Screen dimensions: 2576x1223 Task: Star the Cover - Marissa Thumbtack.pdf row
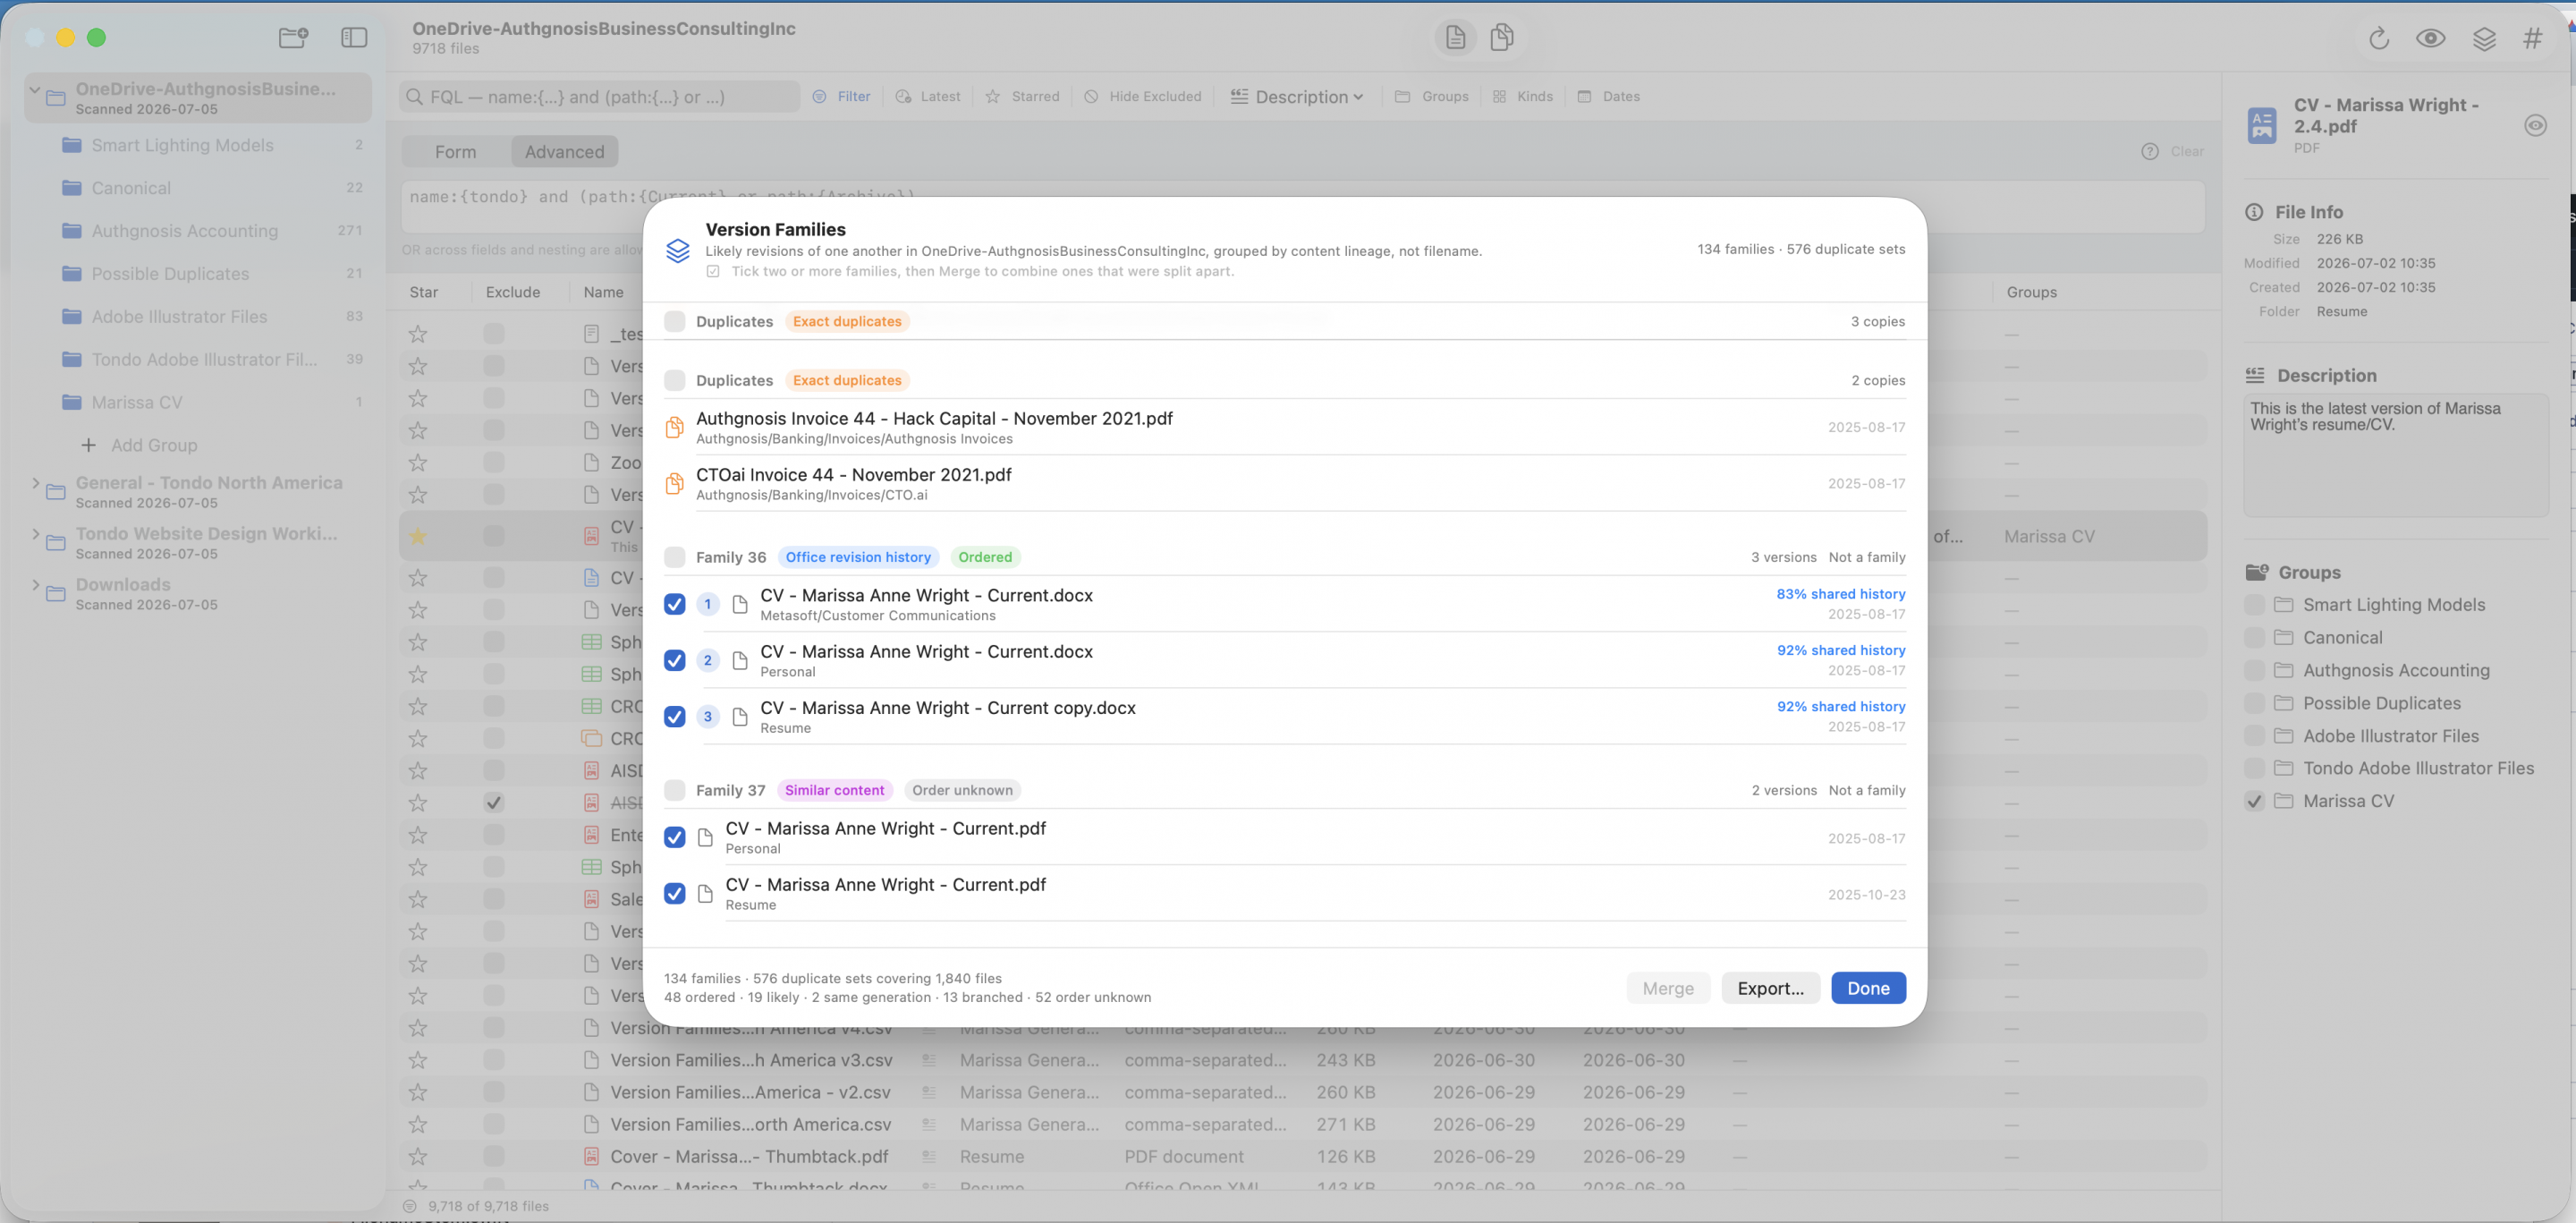pyautogui.click(x=418, y=1157)
